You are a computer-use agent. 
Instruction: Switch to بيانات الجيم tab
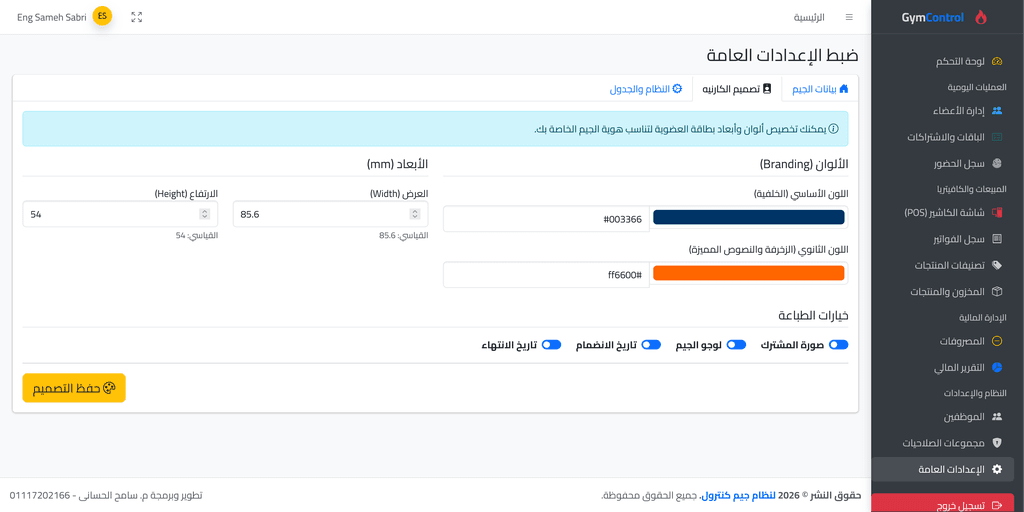pos(820,89)
